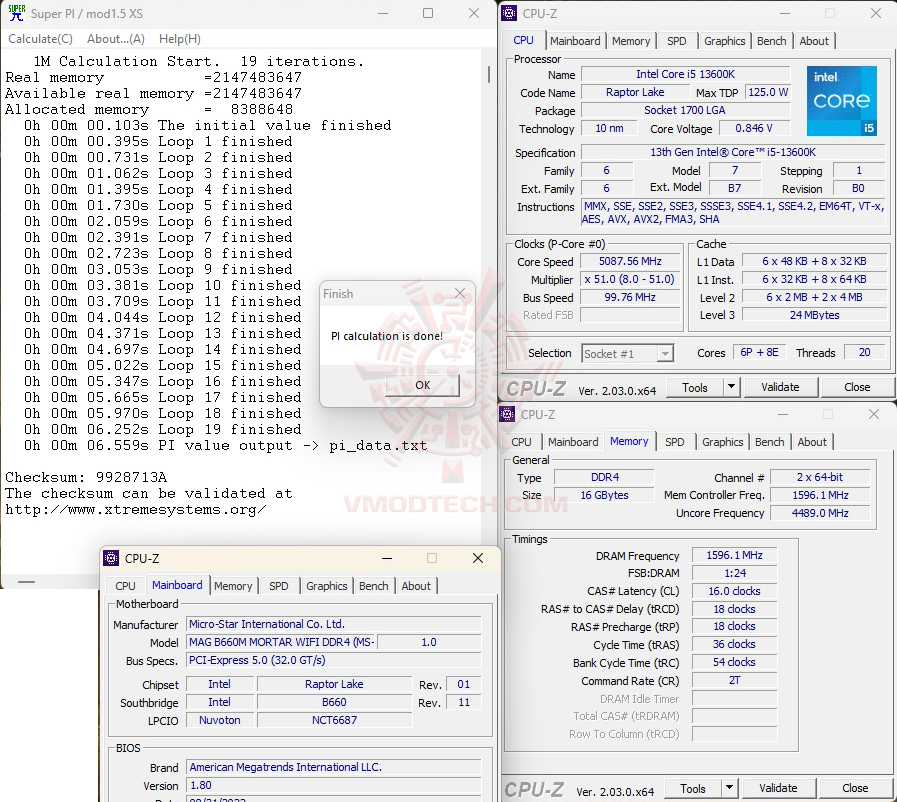Click the CPU-Z icon in top CPU window title
The width and height of the screenshot is (897, 802).
(x=508, y=13)
